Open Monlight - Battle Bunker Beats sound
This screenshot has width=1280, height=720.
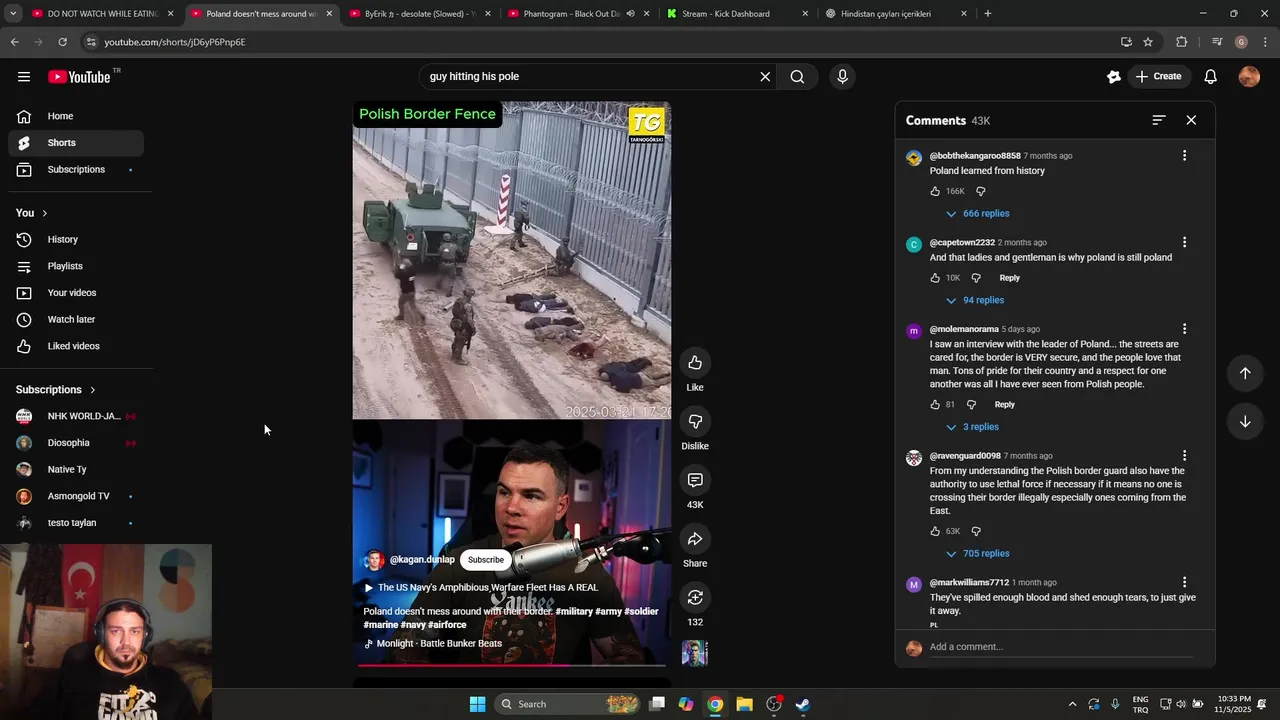[x=433, y=644]
